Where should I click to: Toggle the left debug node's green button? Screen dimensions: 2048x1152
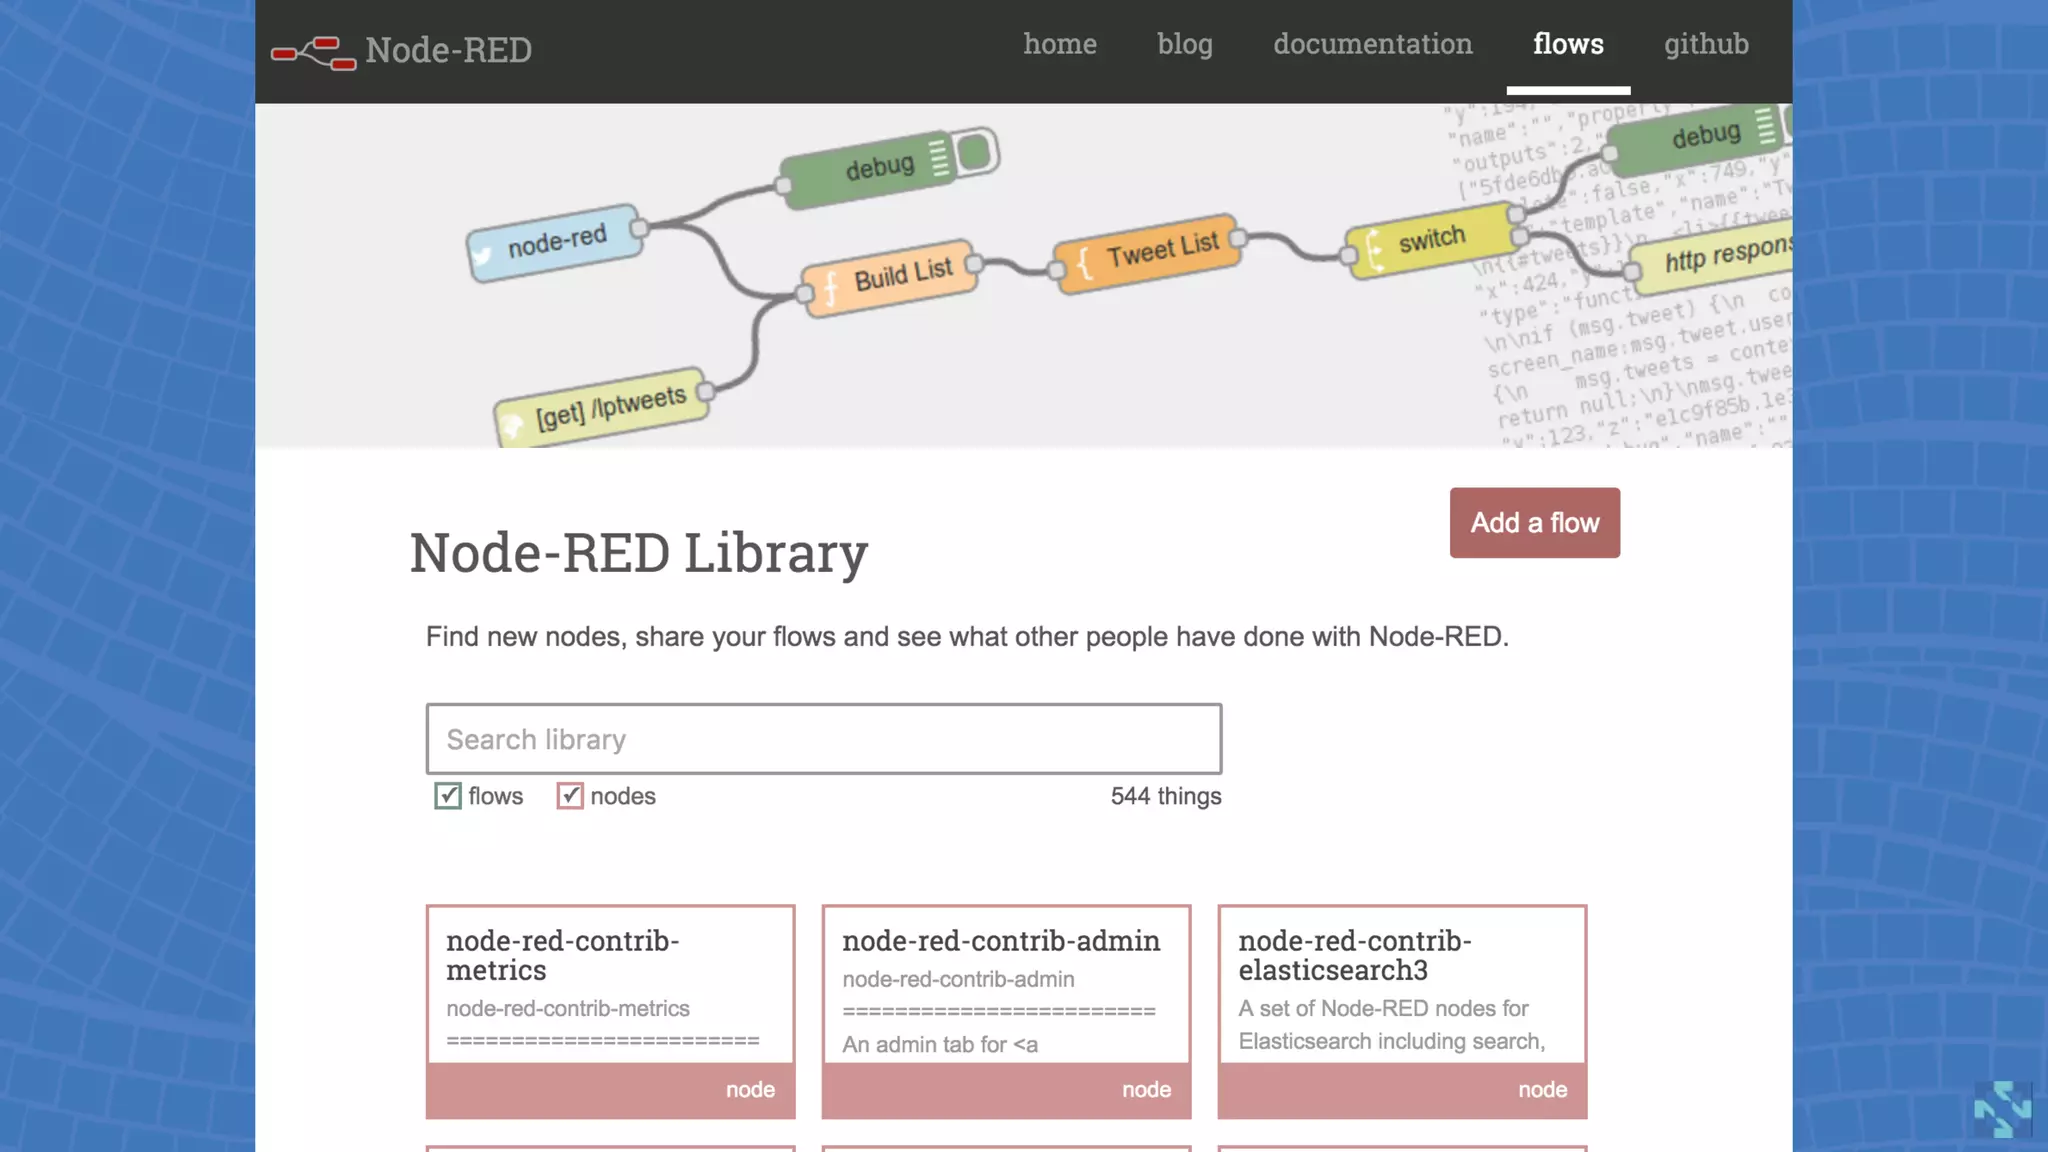point(974,152)
